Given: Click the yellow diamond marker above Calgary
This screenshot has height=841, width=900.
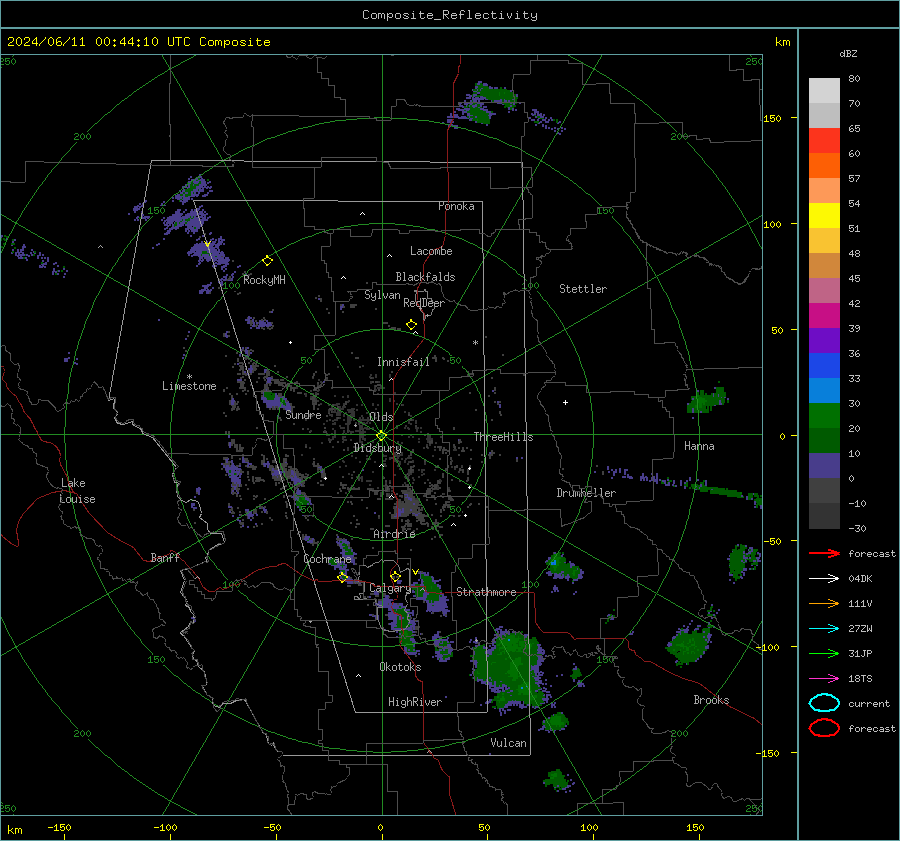Looking at the screenshot, I should 395,576.
